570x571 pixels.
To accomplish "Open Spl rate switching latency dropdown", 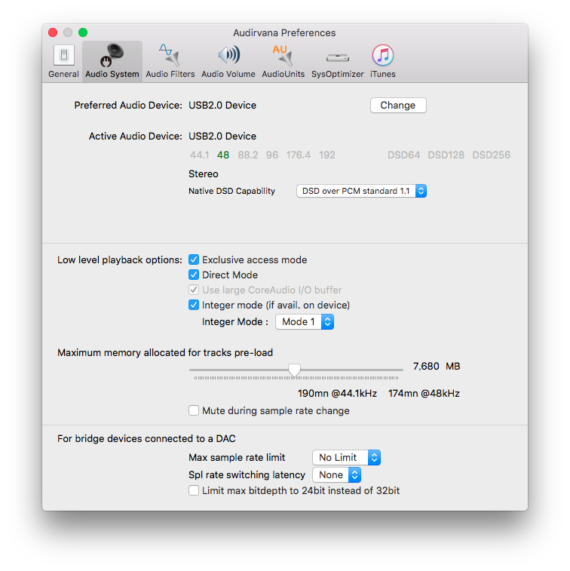I will click(337, 475).
